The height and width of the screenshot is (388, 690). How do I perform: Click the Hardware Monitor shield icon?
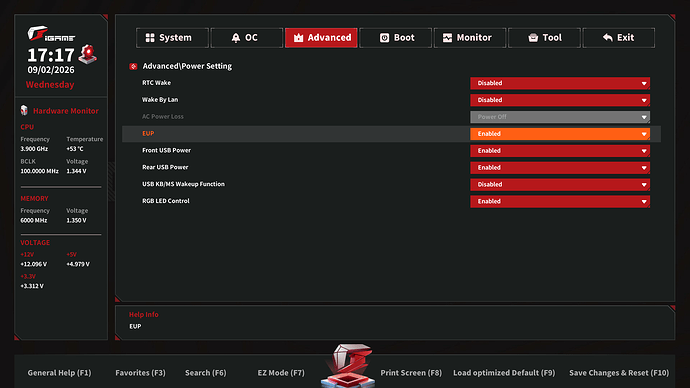coord(24,110)
